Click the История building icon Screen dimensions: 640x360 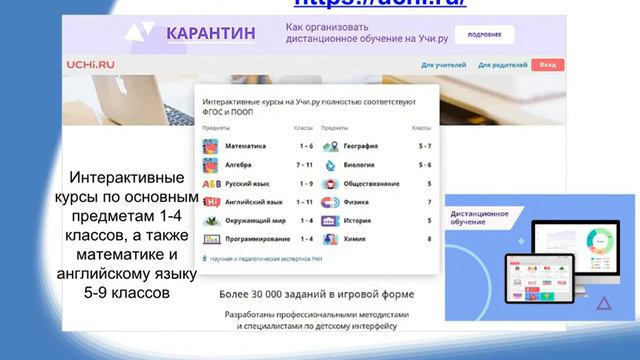[330, 221]
